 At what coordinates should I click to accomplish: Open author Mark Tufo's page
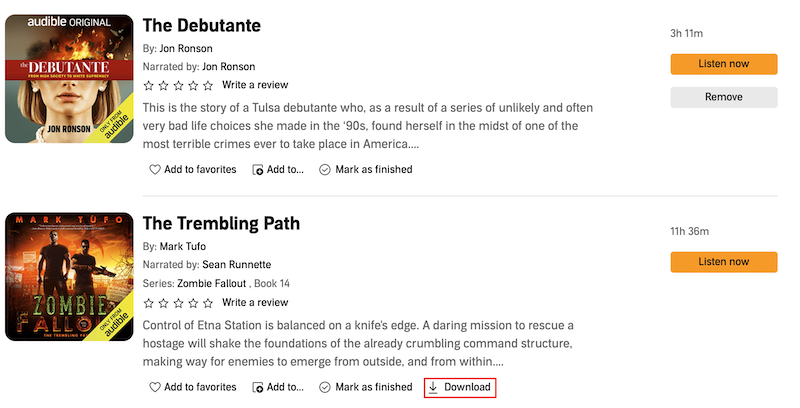(x=185, y=246)
